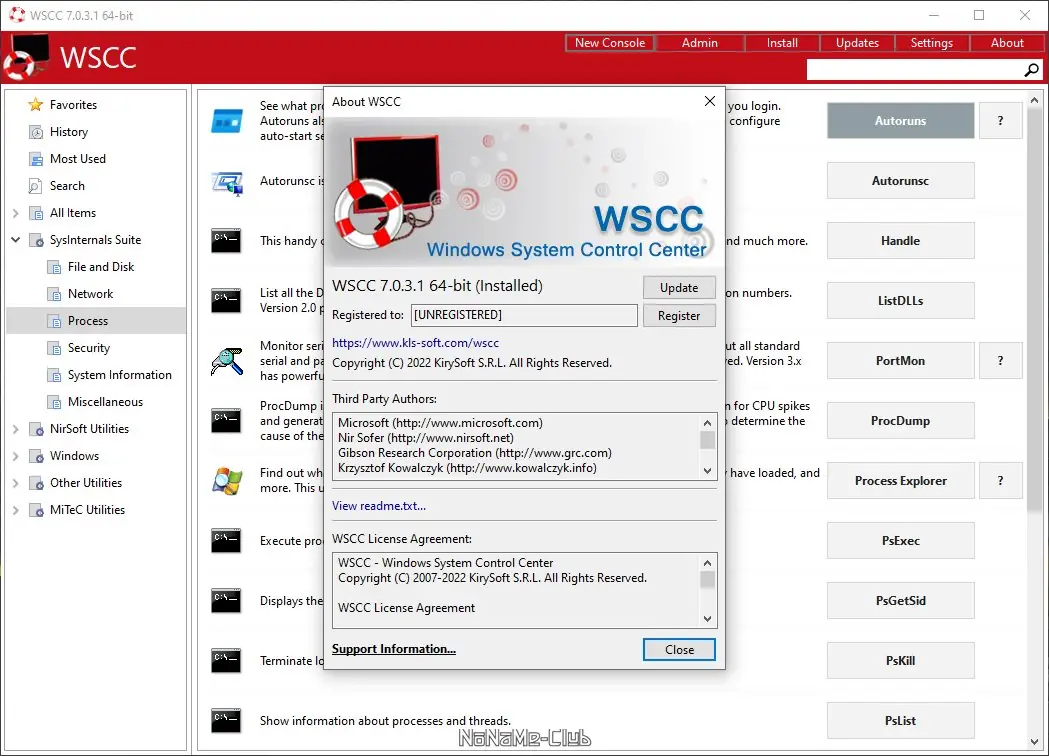Click the Handle console icon
This screenshot has width=1049, height=756.
[x=226, y=241]
